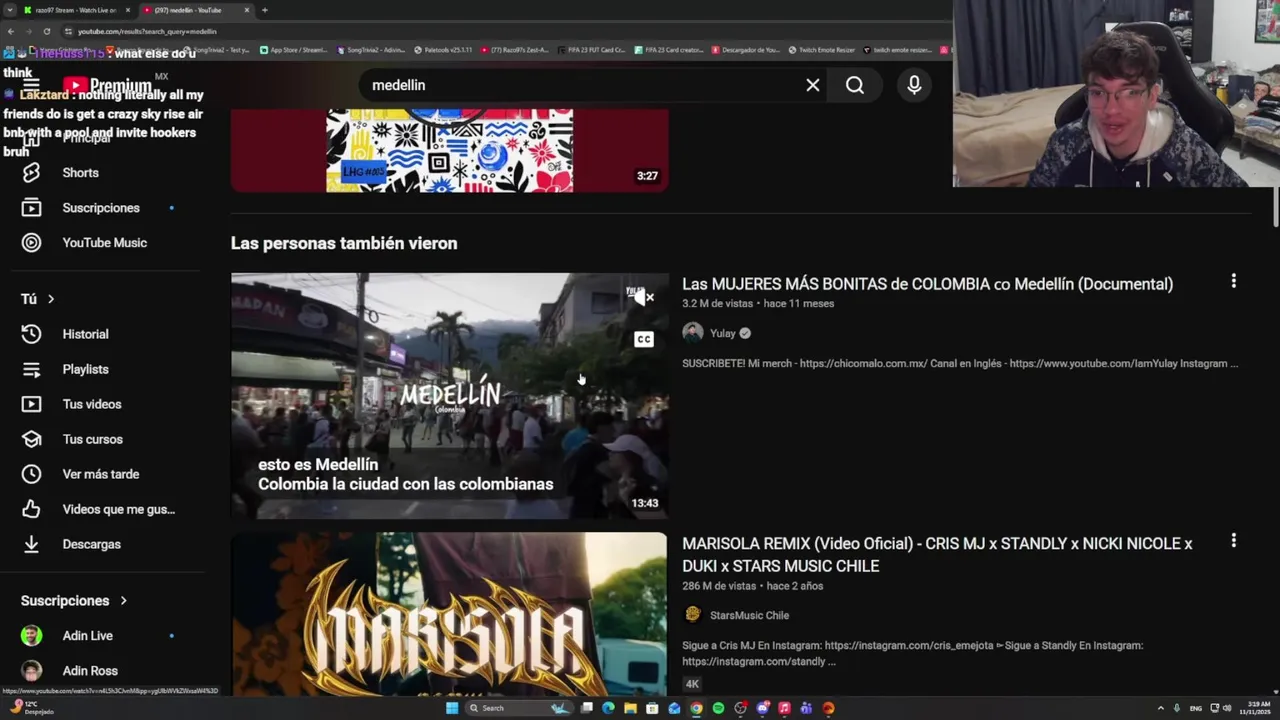Start voice search with the microphone icon
The image size is (1280, 720).
pyautogui.click(x=914, y=85)
